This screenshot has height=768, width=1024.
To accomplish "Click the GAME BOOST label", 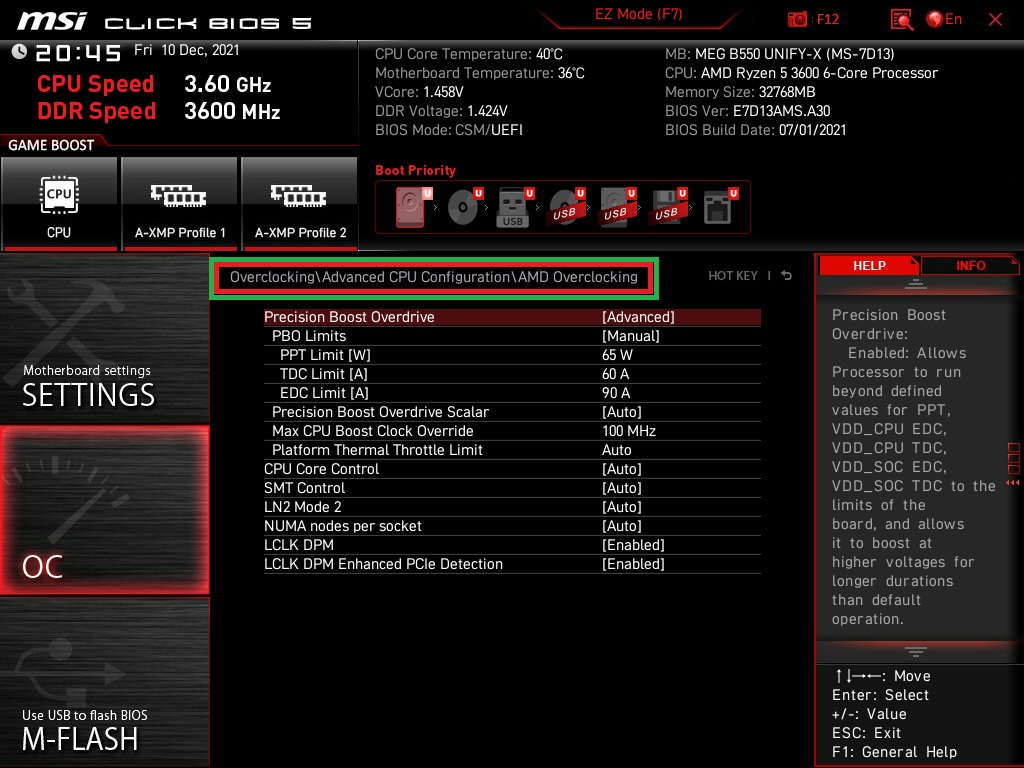I will (51, 145).
